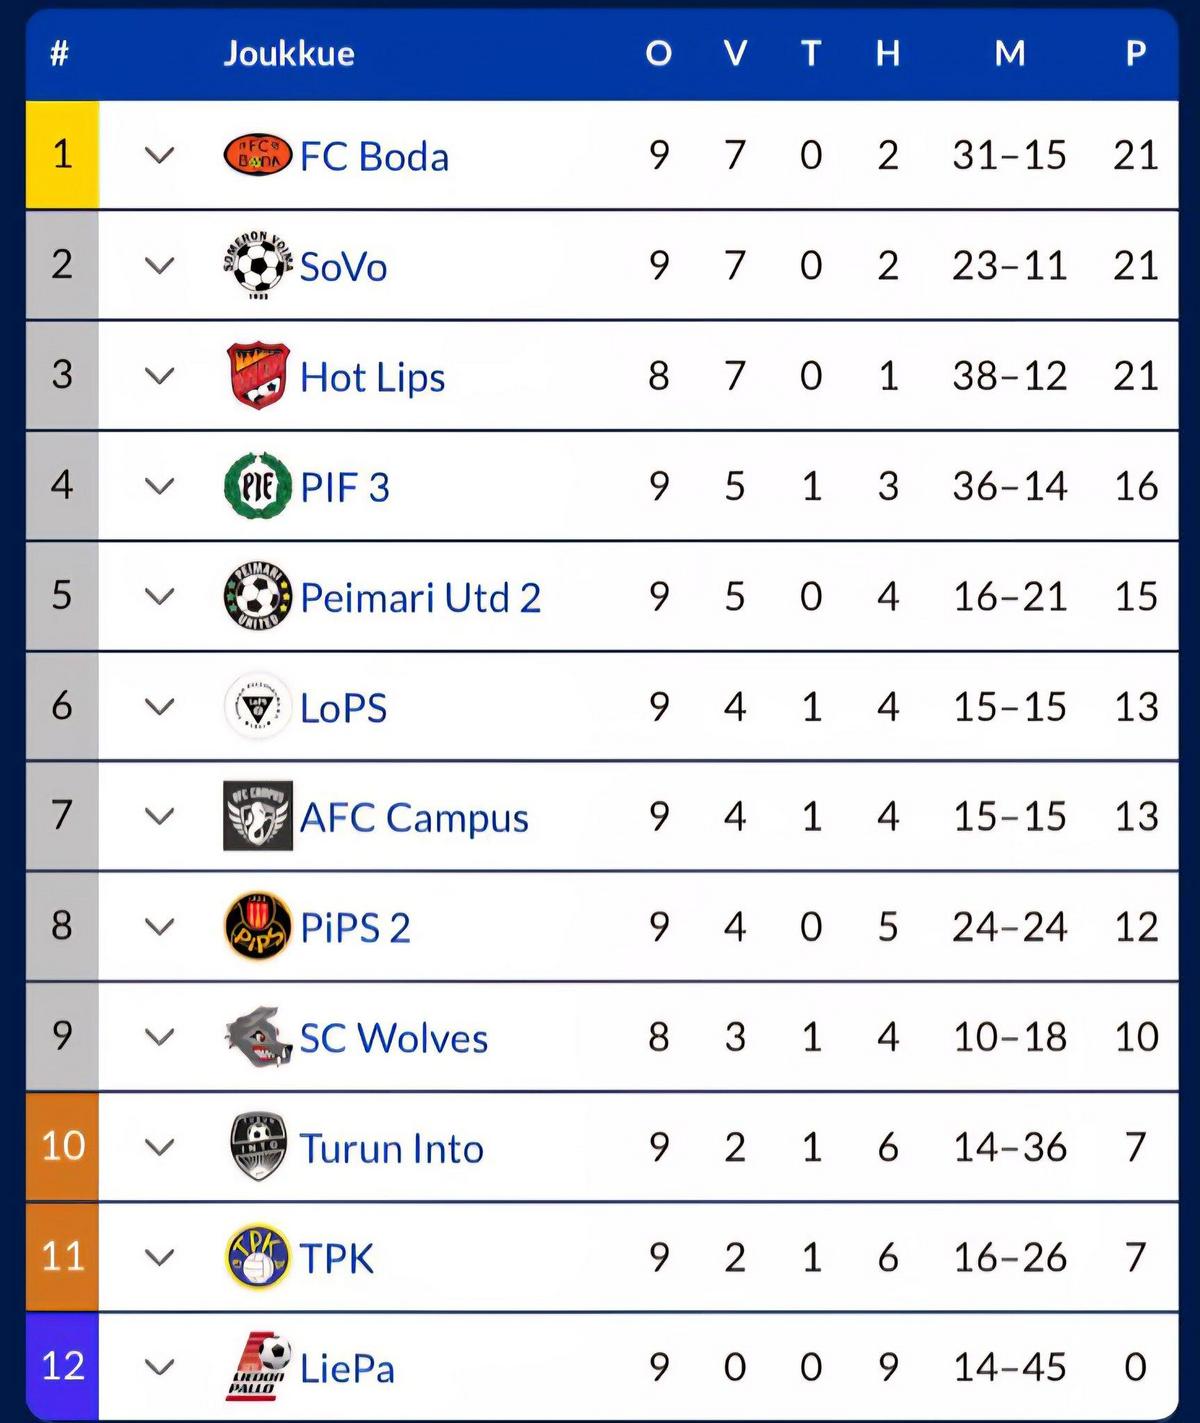Click the Hot Lips team badge
This screenshot has height=1423, width=1200.
tap(258, 375)
